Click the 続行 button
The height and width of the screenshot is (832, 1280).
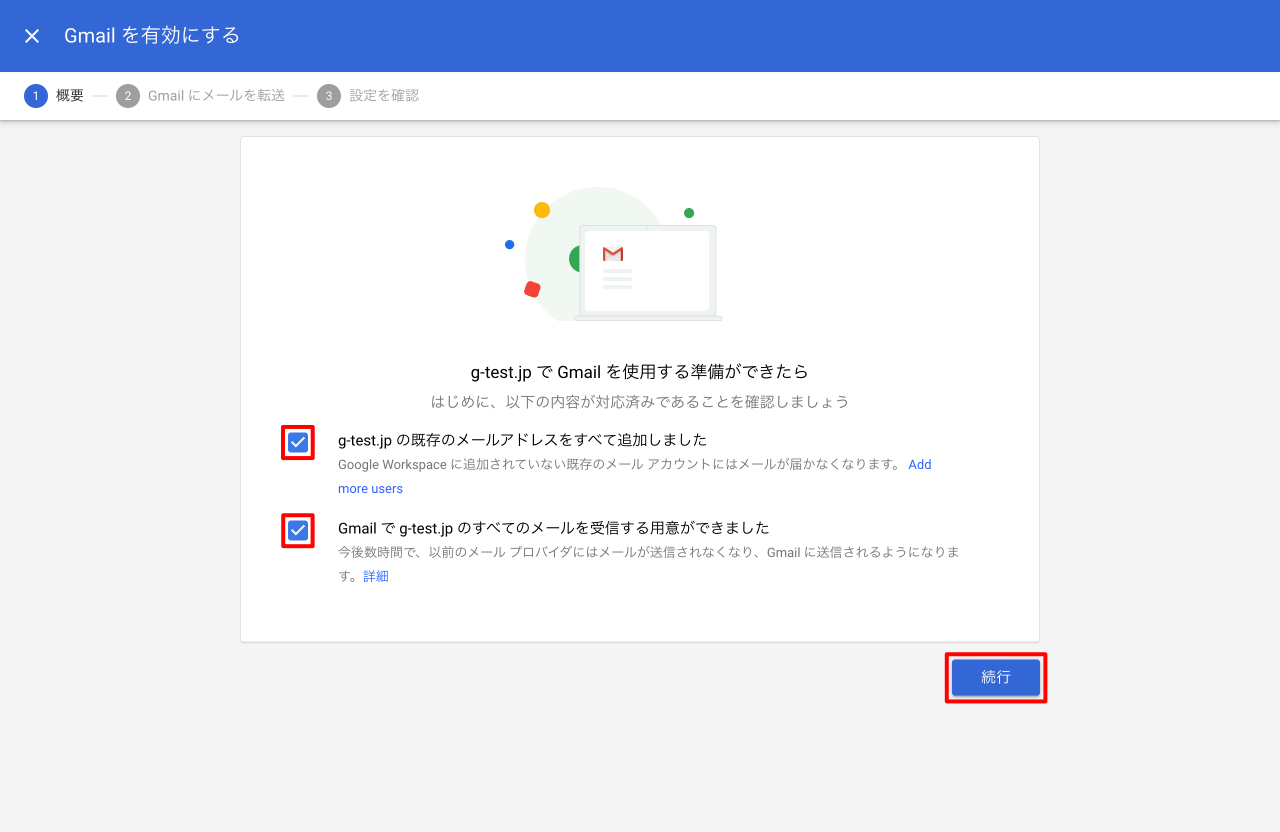pyautogui.click(x=996, y=677)
